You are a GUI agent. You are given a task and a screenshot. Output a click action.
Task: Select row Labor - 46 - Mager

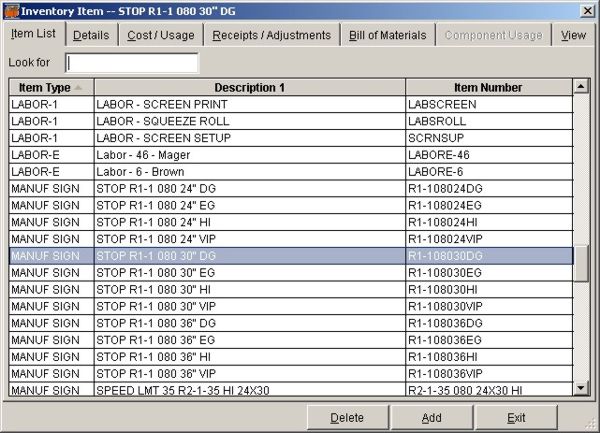291,155
